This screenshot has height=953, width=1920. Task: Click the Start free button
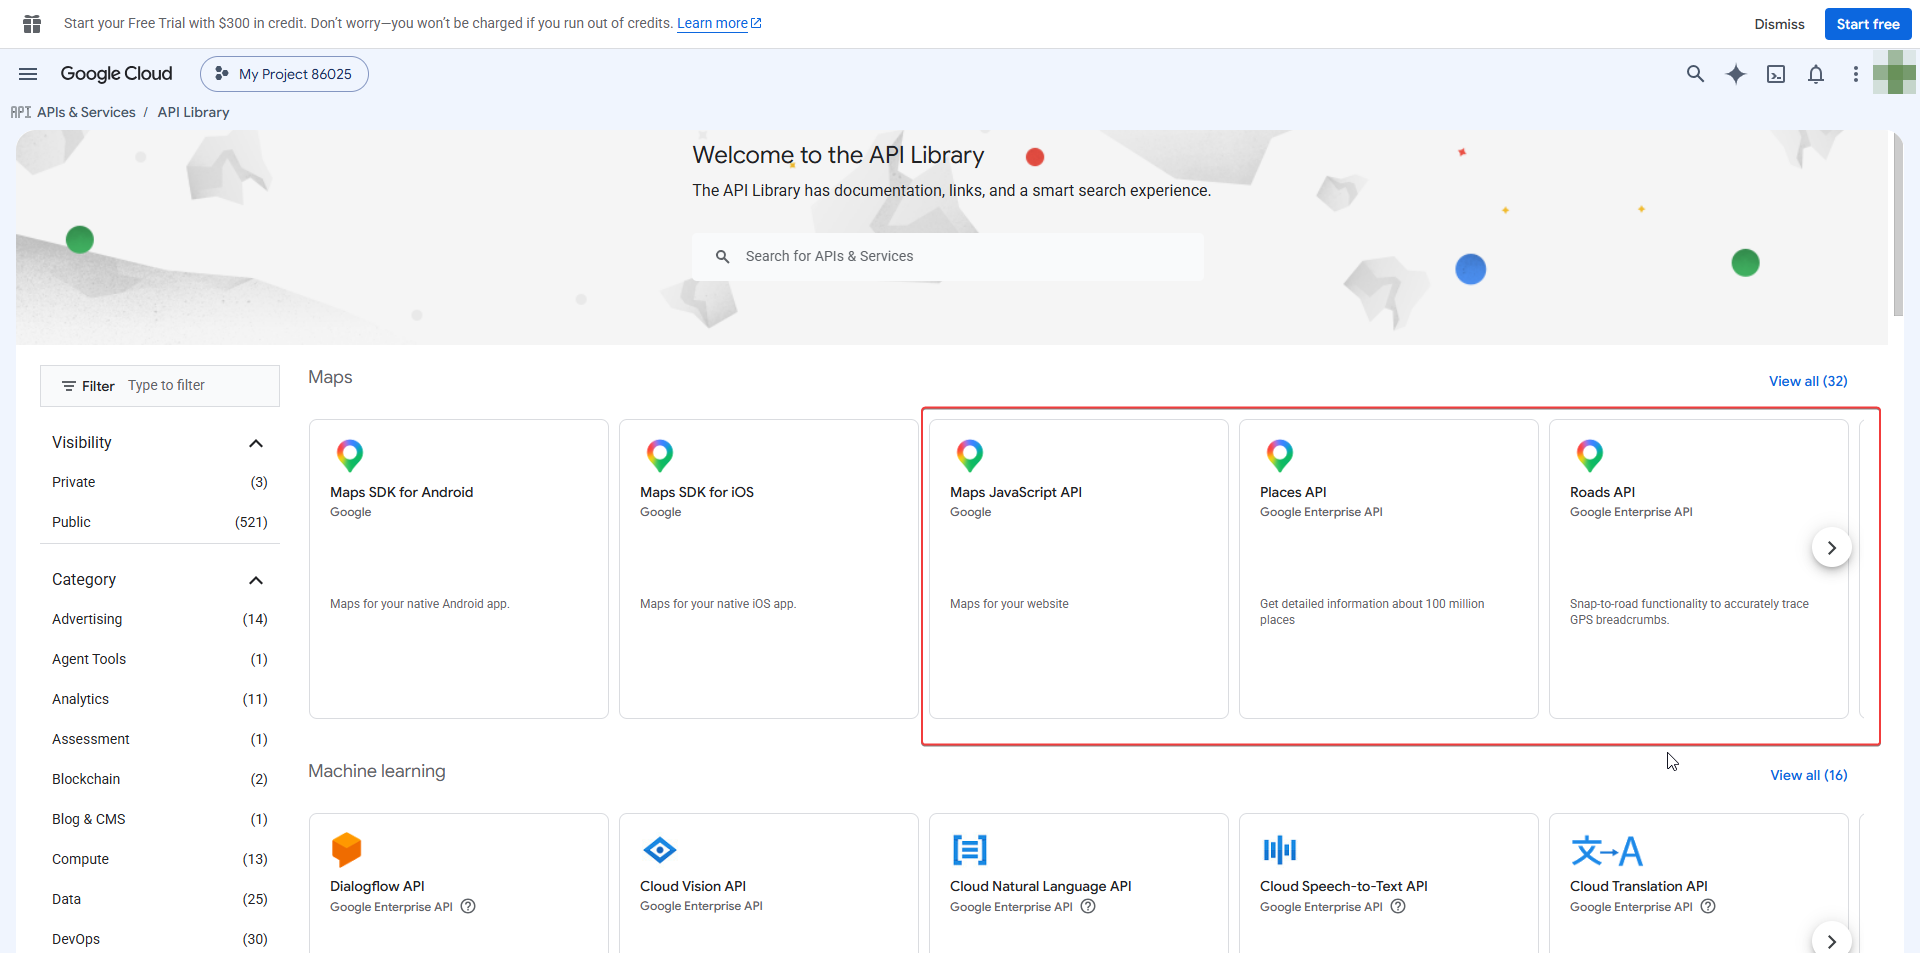(1868, 24)
